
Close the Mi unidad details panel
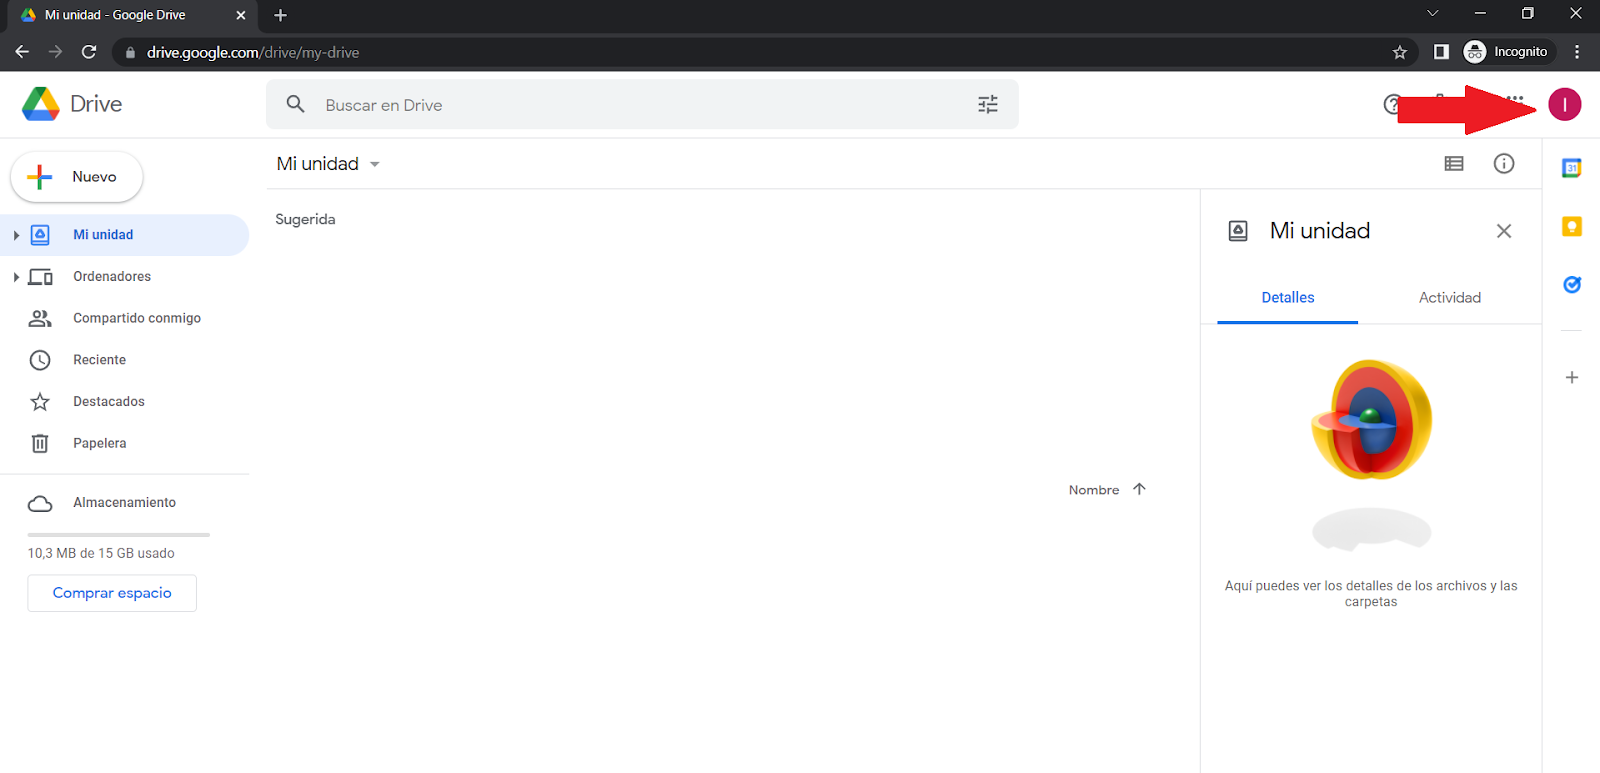[x=1504, y=231]
